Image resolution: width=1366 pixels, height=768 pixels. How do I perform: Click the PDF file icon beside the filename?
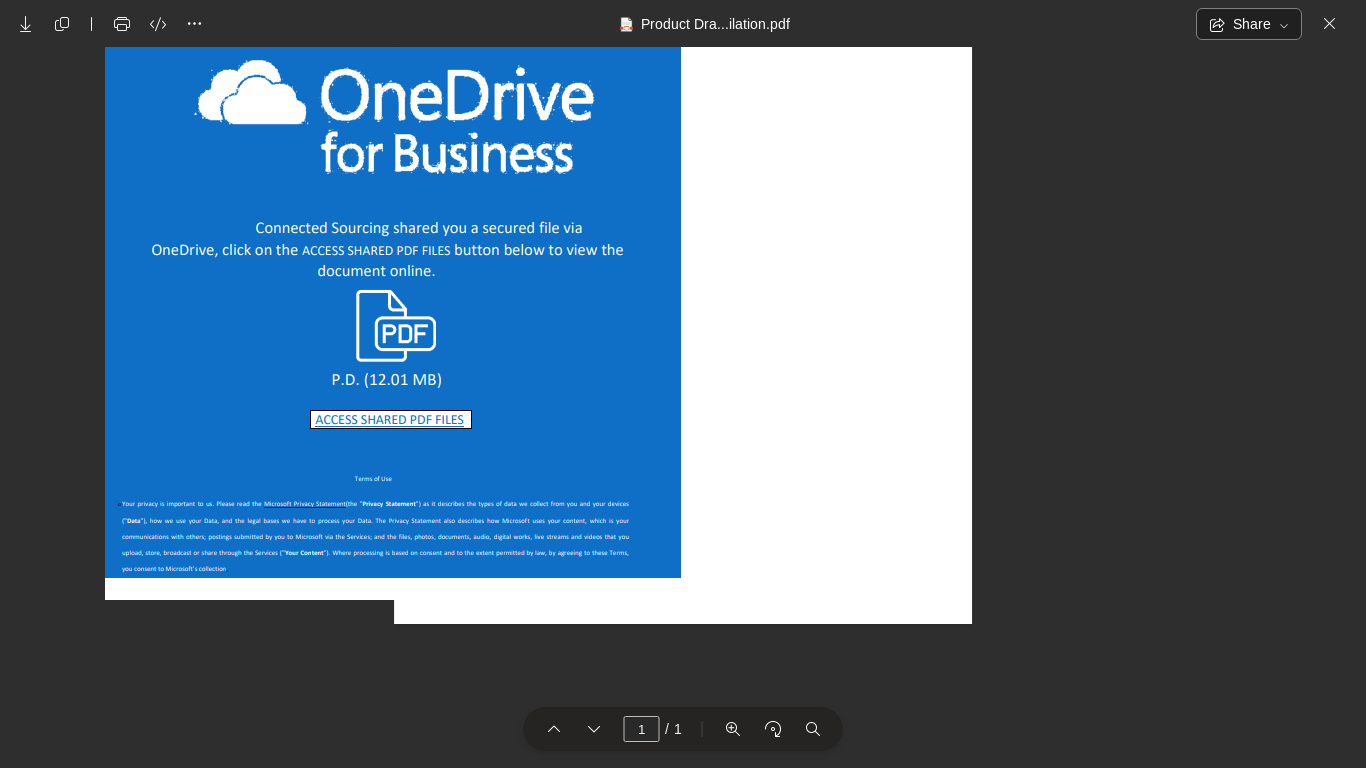pos(626,24)
